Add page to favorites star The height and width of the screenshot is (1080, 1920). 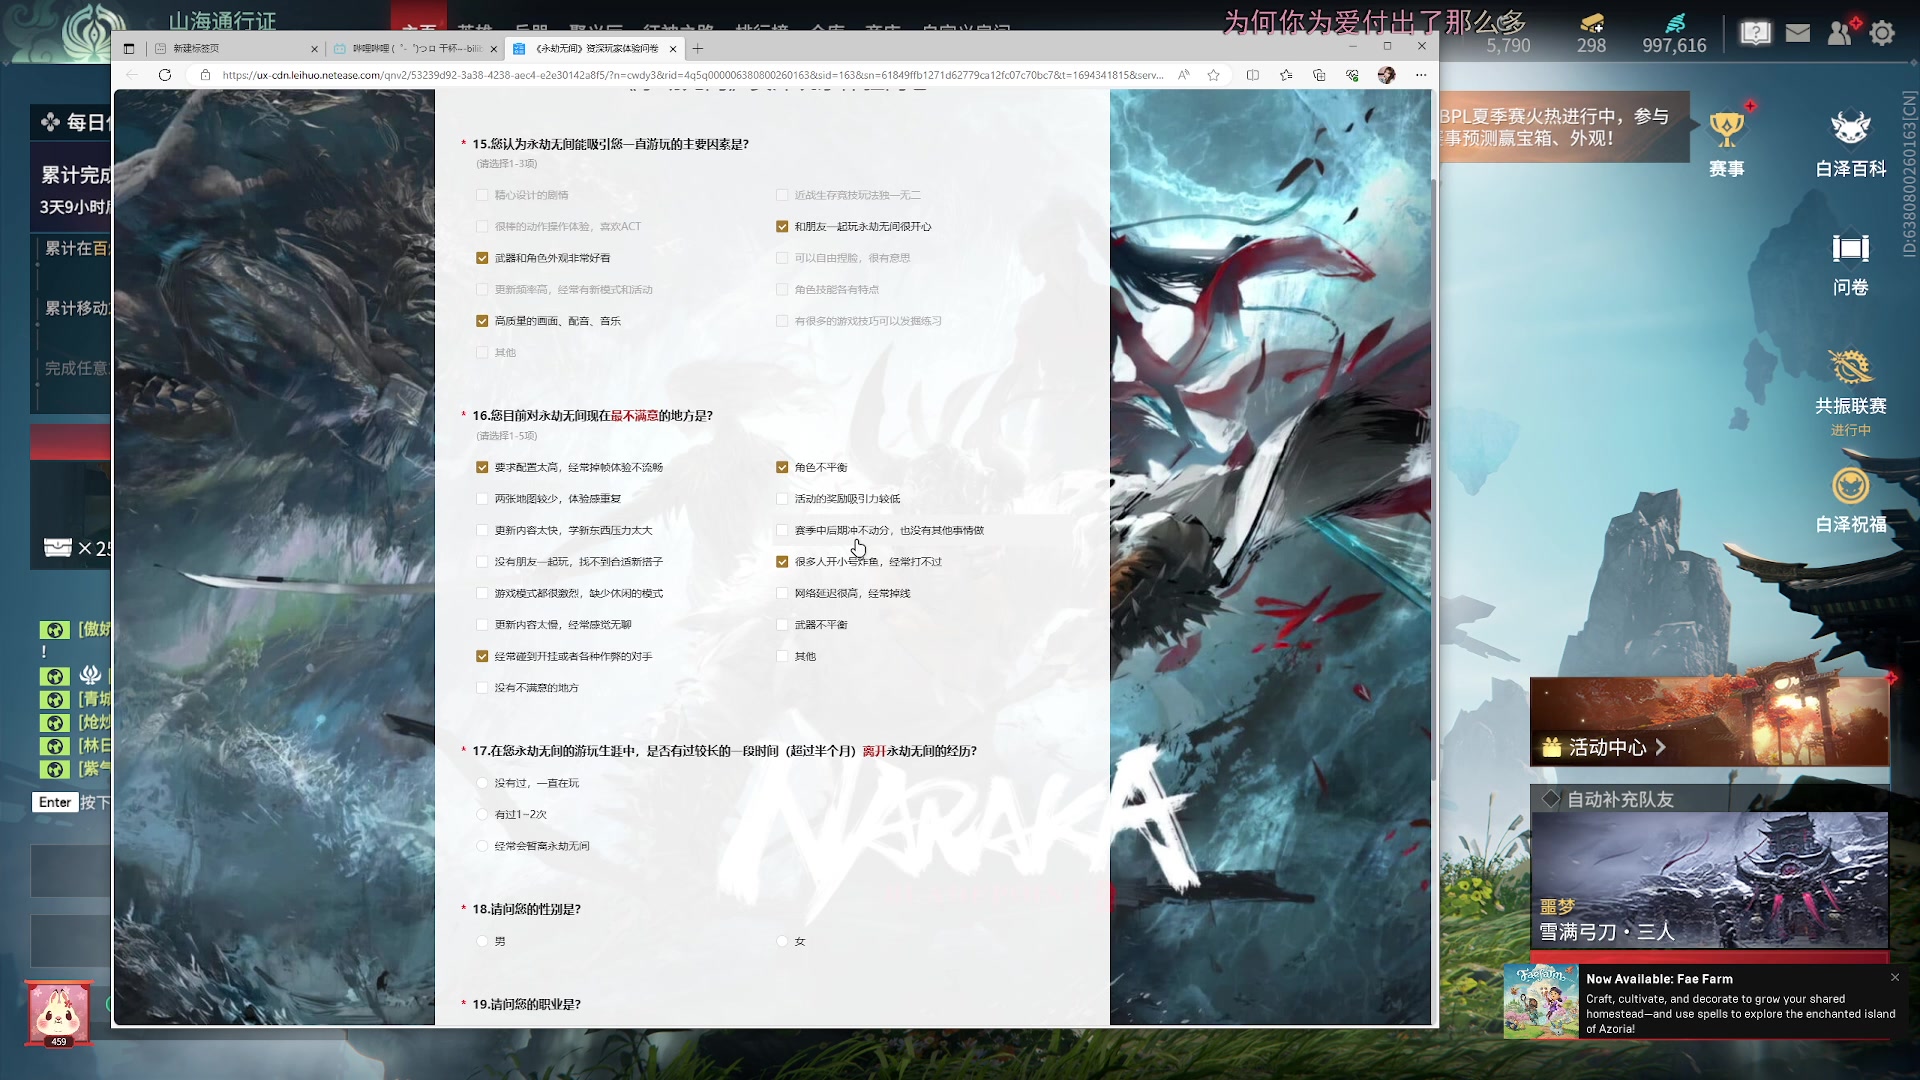point(1214,75)
